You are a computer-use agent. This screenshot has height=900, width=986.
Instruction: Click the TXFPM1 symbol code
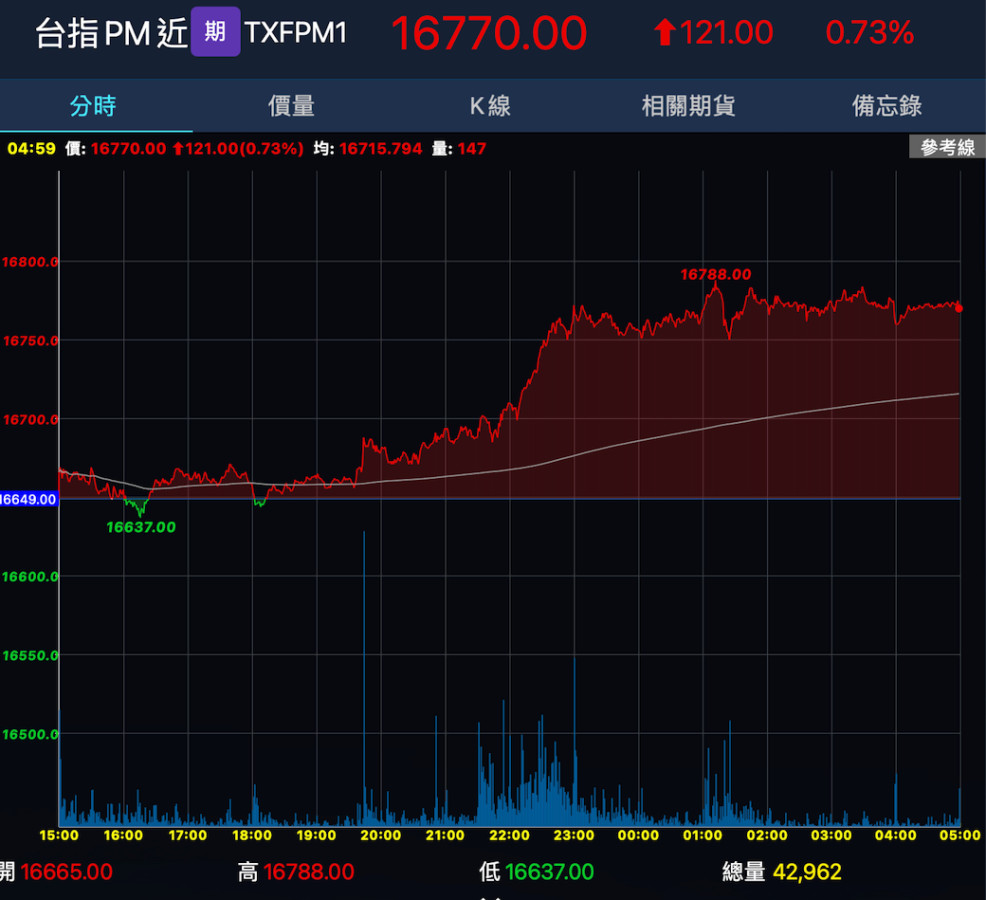point(296,33)
